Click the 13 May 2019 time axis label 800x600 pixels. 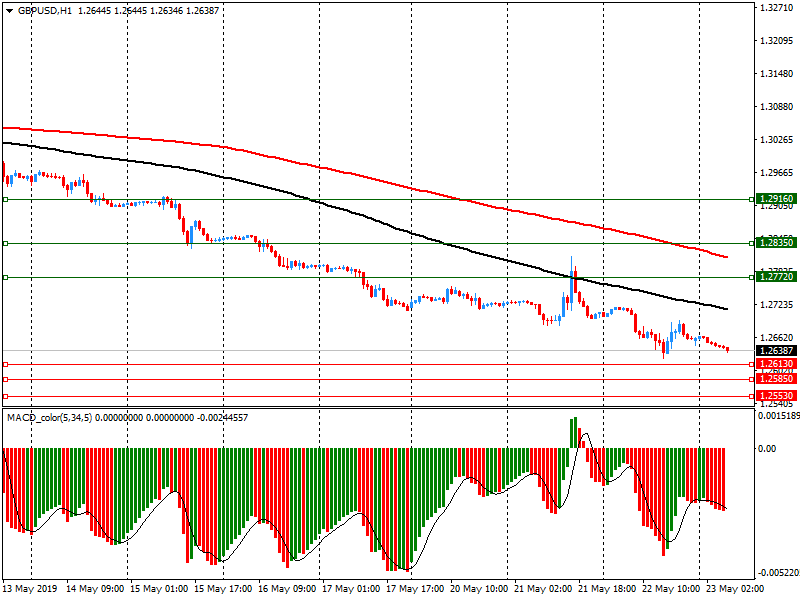pyautogui.click(x=29, y=589)
